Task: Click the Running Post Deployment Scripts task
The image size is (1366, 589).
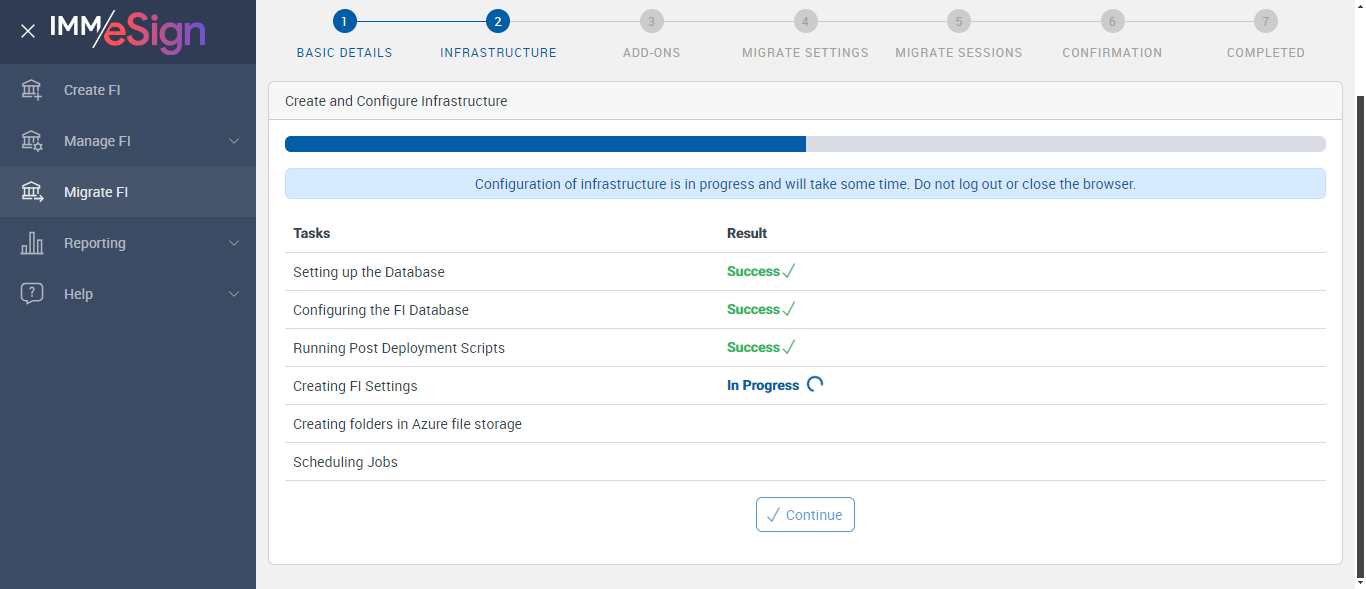Action: coord(399,348)
